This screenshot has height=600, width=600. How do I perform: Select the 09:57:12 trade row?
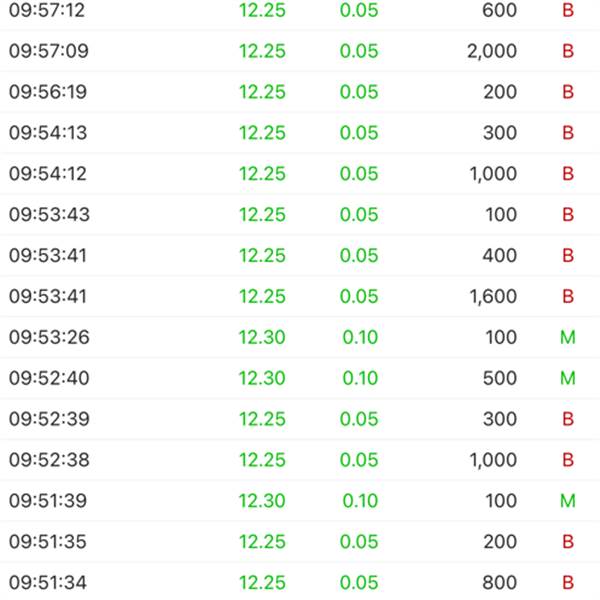pos(300,10)
